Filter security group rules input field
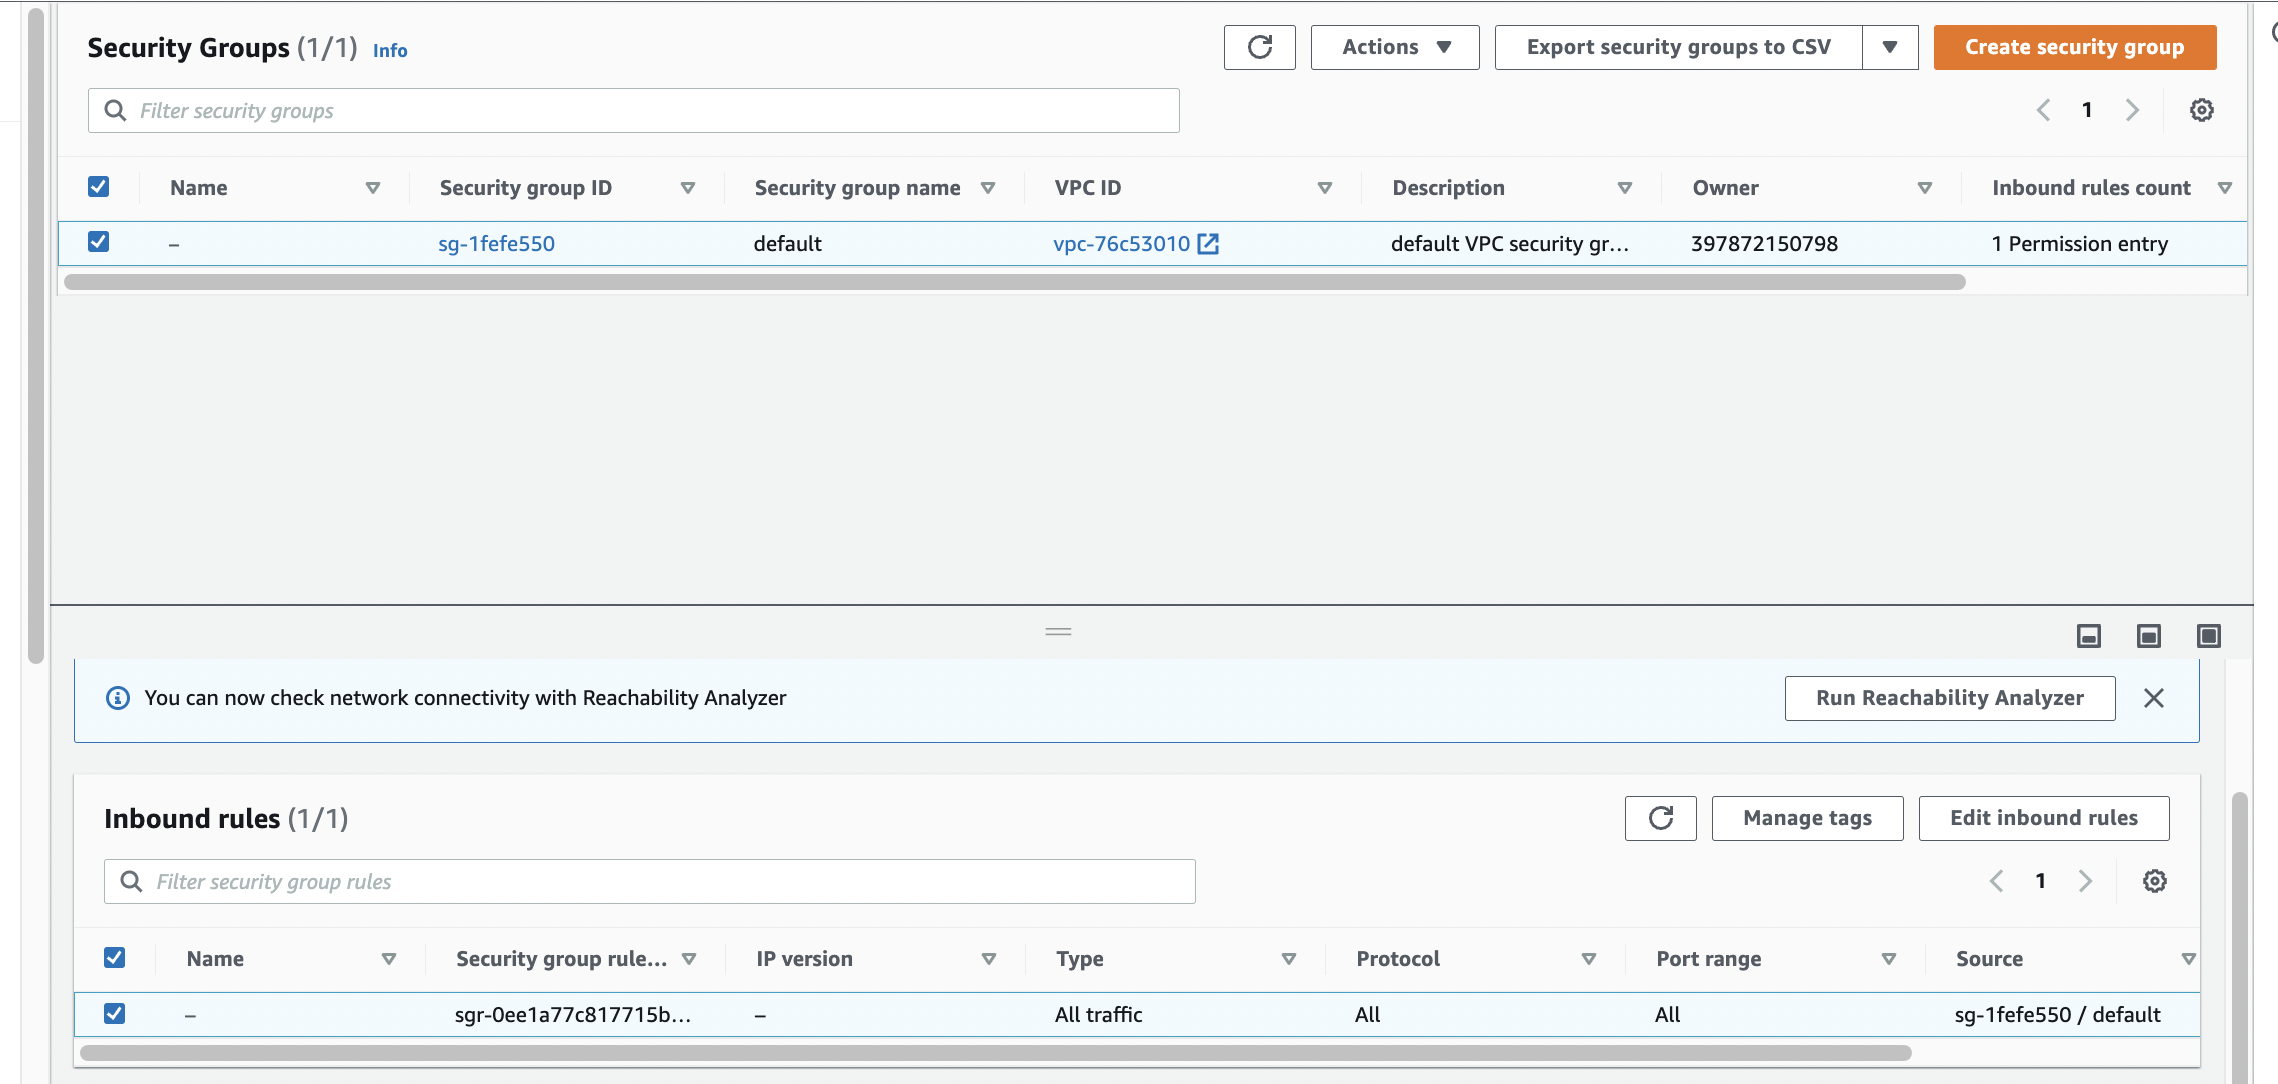Screen dimensions: 2278x1084 click(649, 879)
